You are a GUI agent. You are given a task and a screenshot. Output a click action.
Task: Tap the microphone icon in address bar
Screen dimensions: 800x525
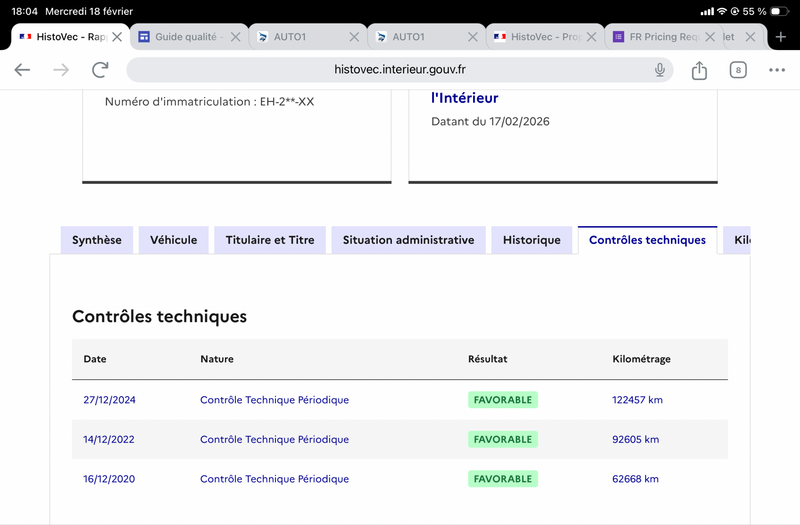coord(660,70)
